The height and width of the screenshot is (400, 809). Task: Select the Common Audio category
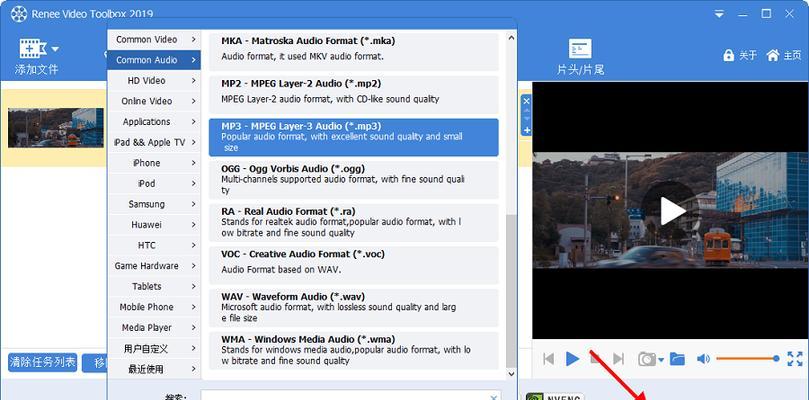(x=154, y=60)
